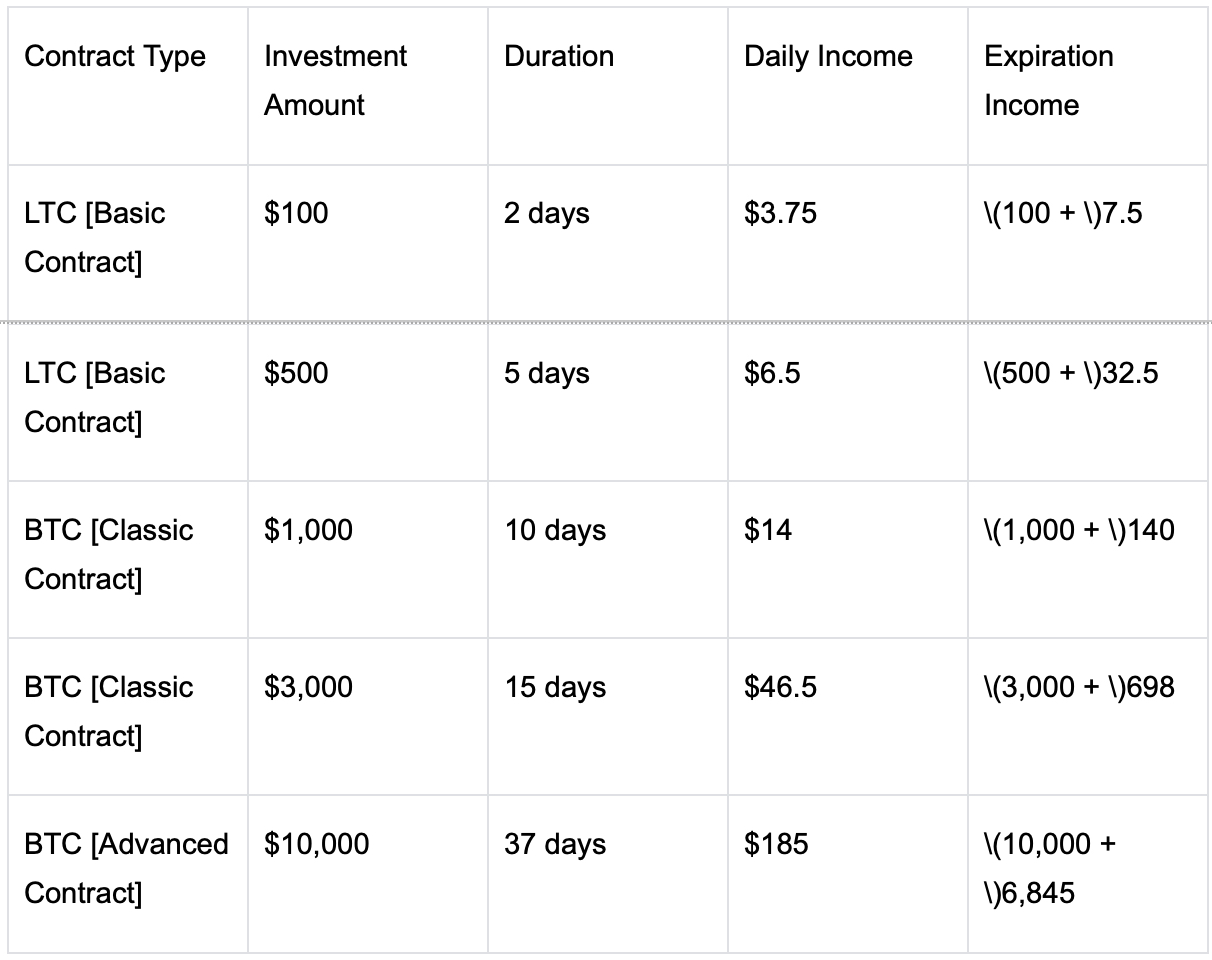This screenshot has width=1212, height=960.
Task: Select the $100 investment amount cell
Action: click(296, 213)
